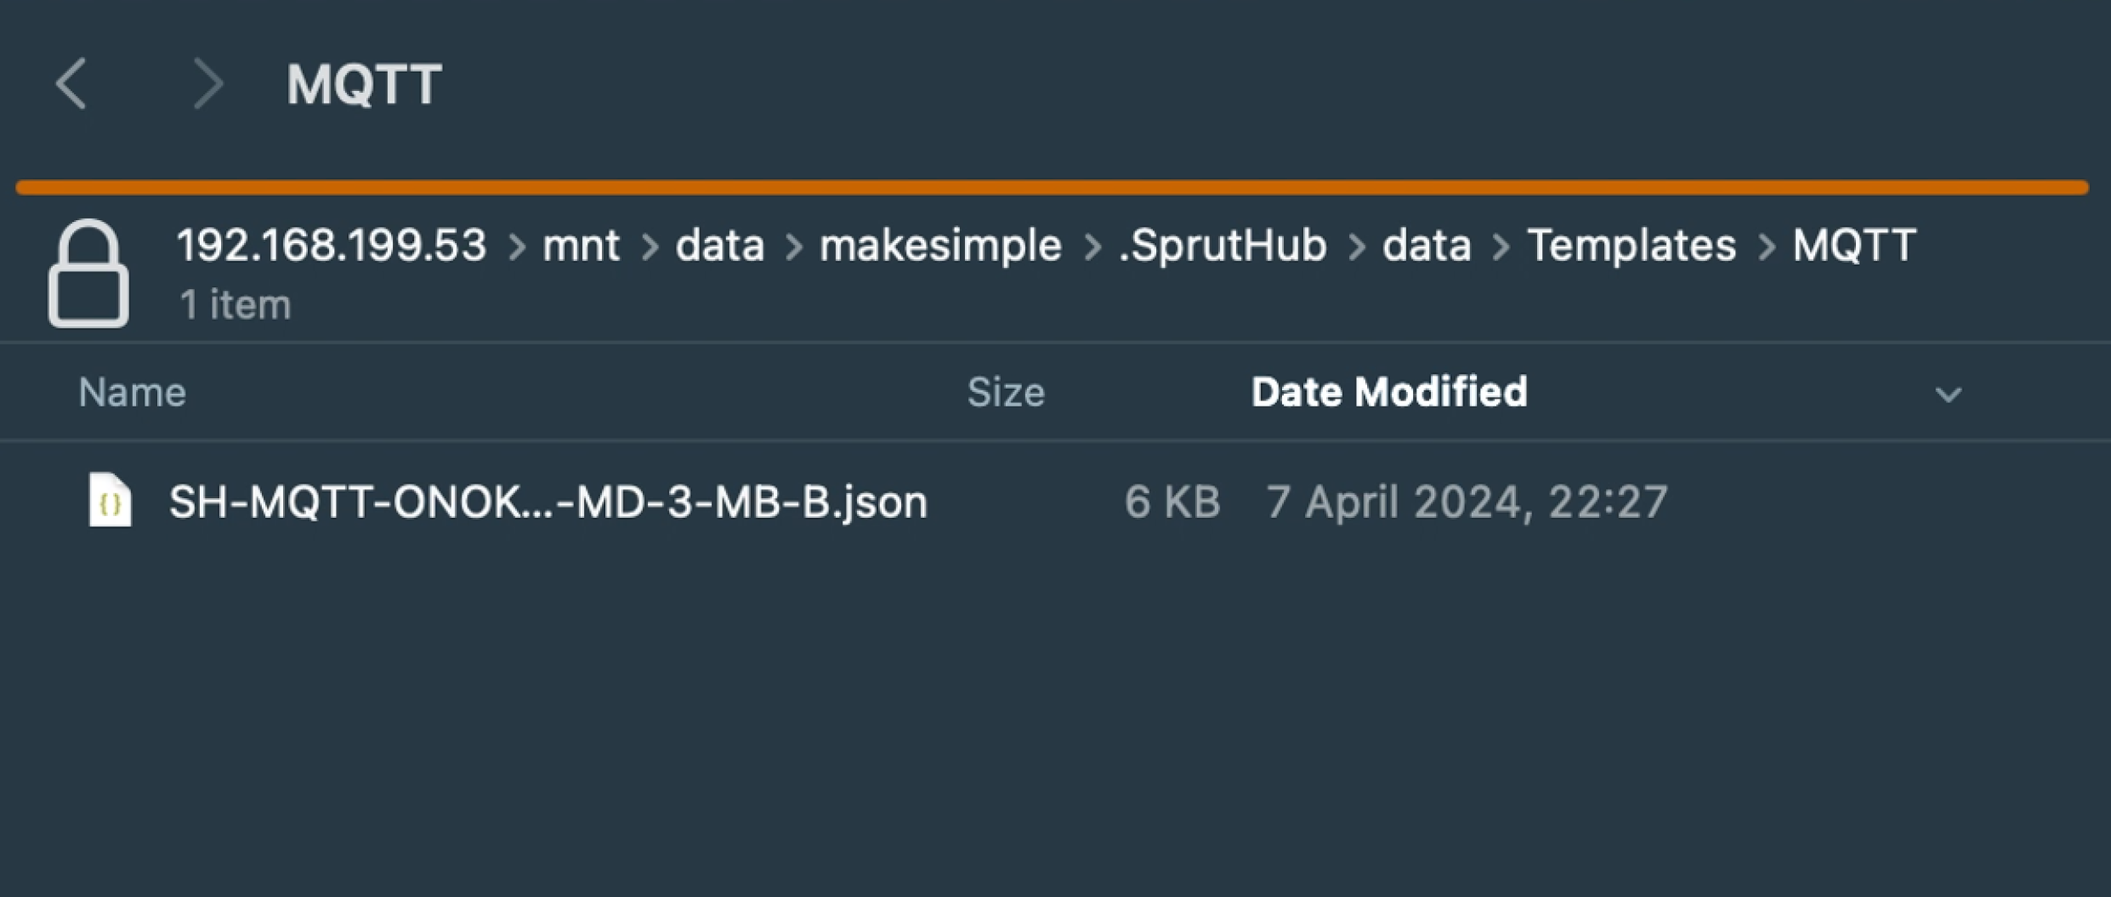
Task: Select the SH-MQTT-ONOK…-MD-3-MB-B.json file name
Action: [548, 502]
